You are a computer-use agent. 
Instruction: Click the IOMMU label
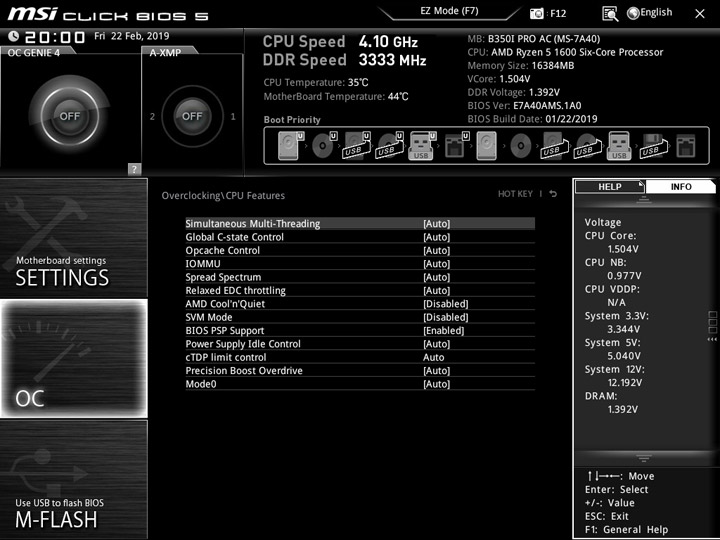(x=202, y=264)
